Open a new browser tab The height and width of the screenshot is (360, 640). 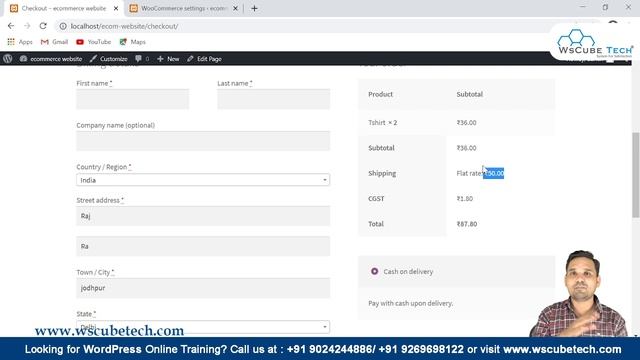pyautogui.click(x=254, y=8)
